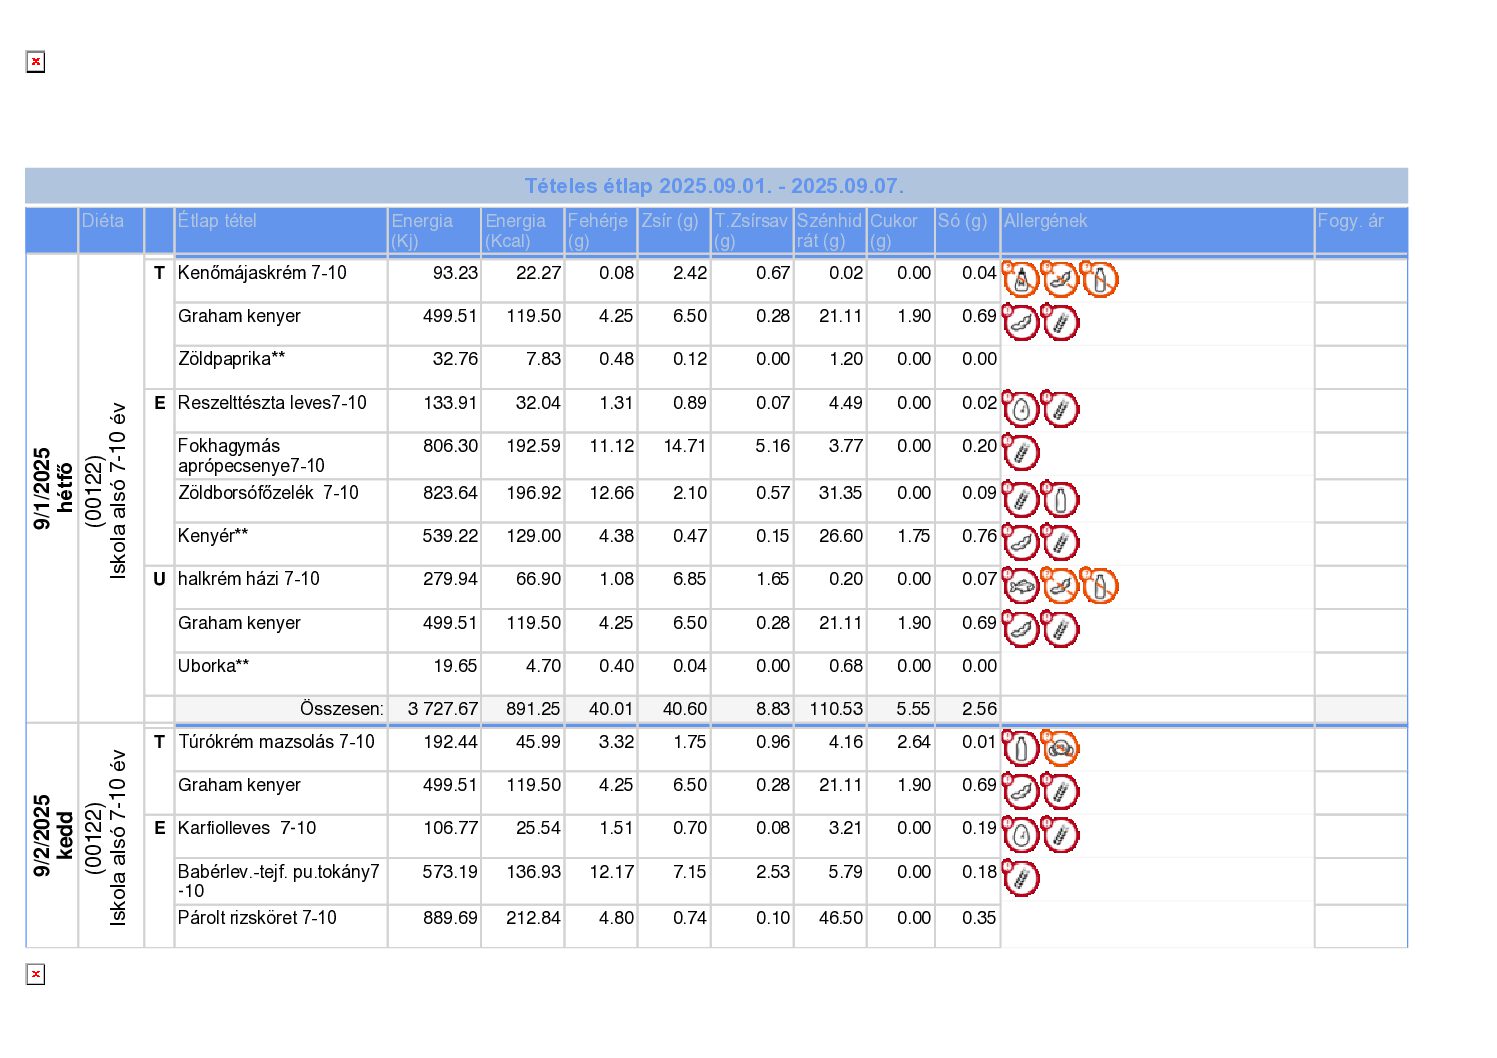Click the broken image icon at bottom left

pyautogui.click(x=36, y=974)
